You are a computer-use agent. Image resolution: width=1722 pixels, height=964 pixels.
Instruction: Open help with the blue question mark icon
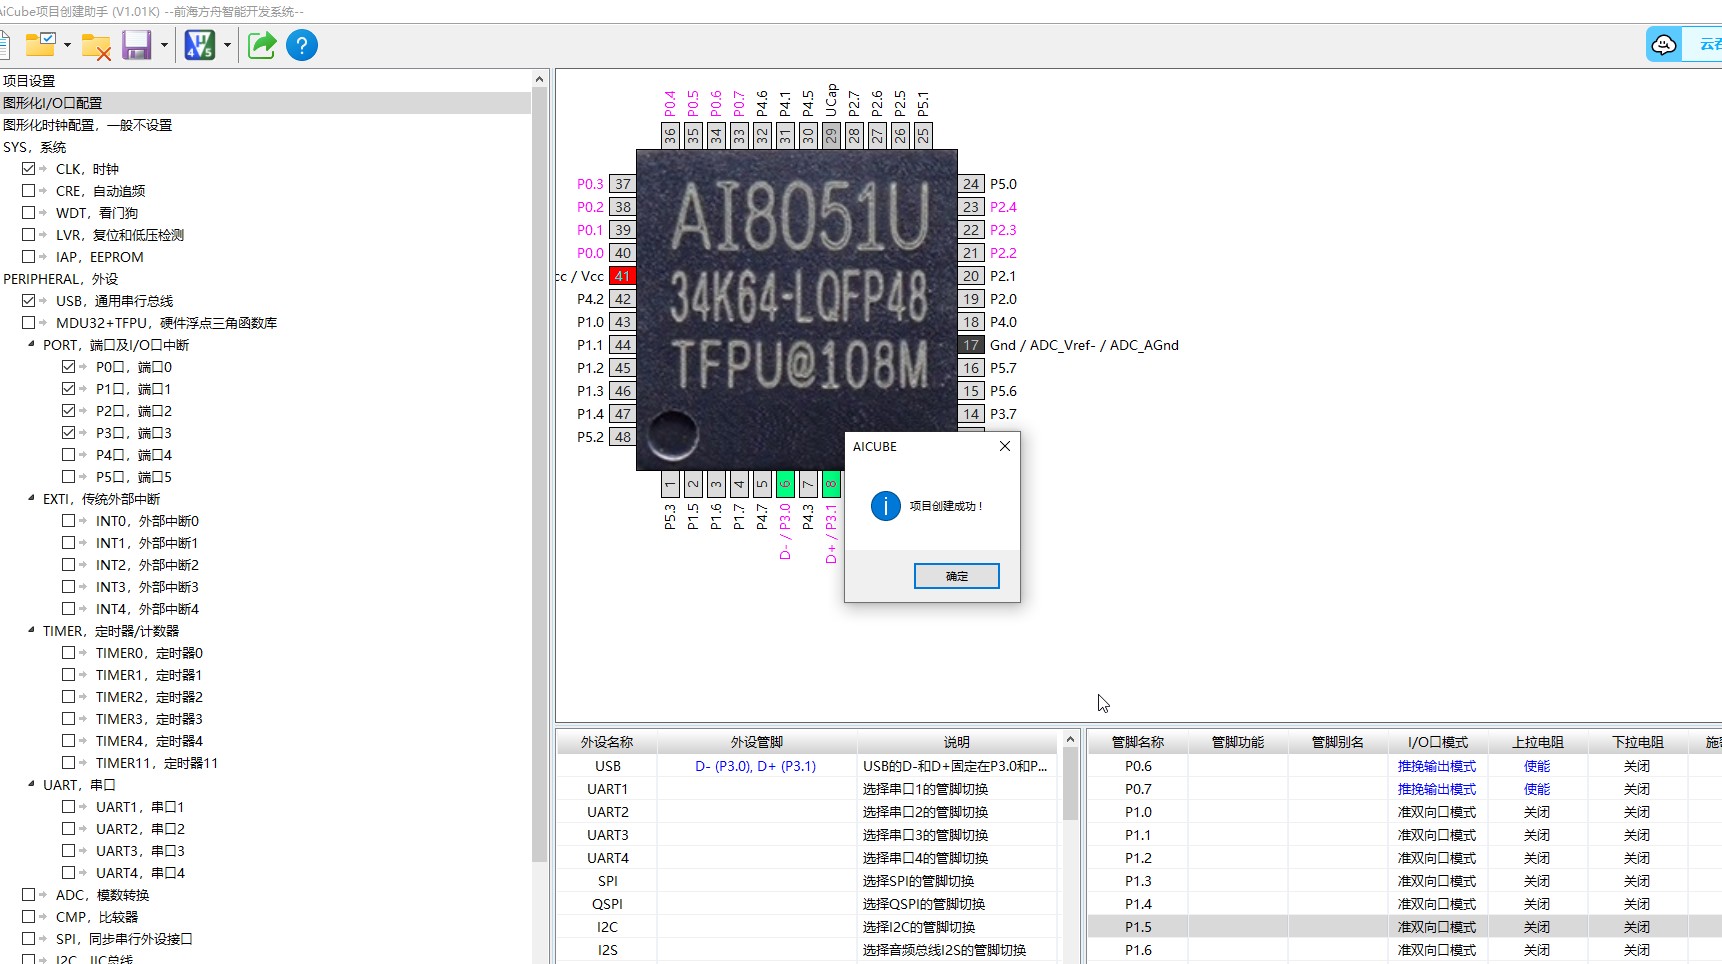(x=302, y=45)
